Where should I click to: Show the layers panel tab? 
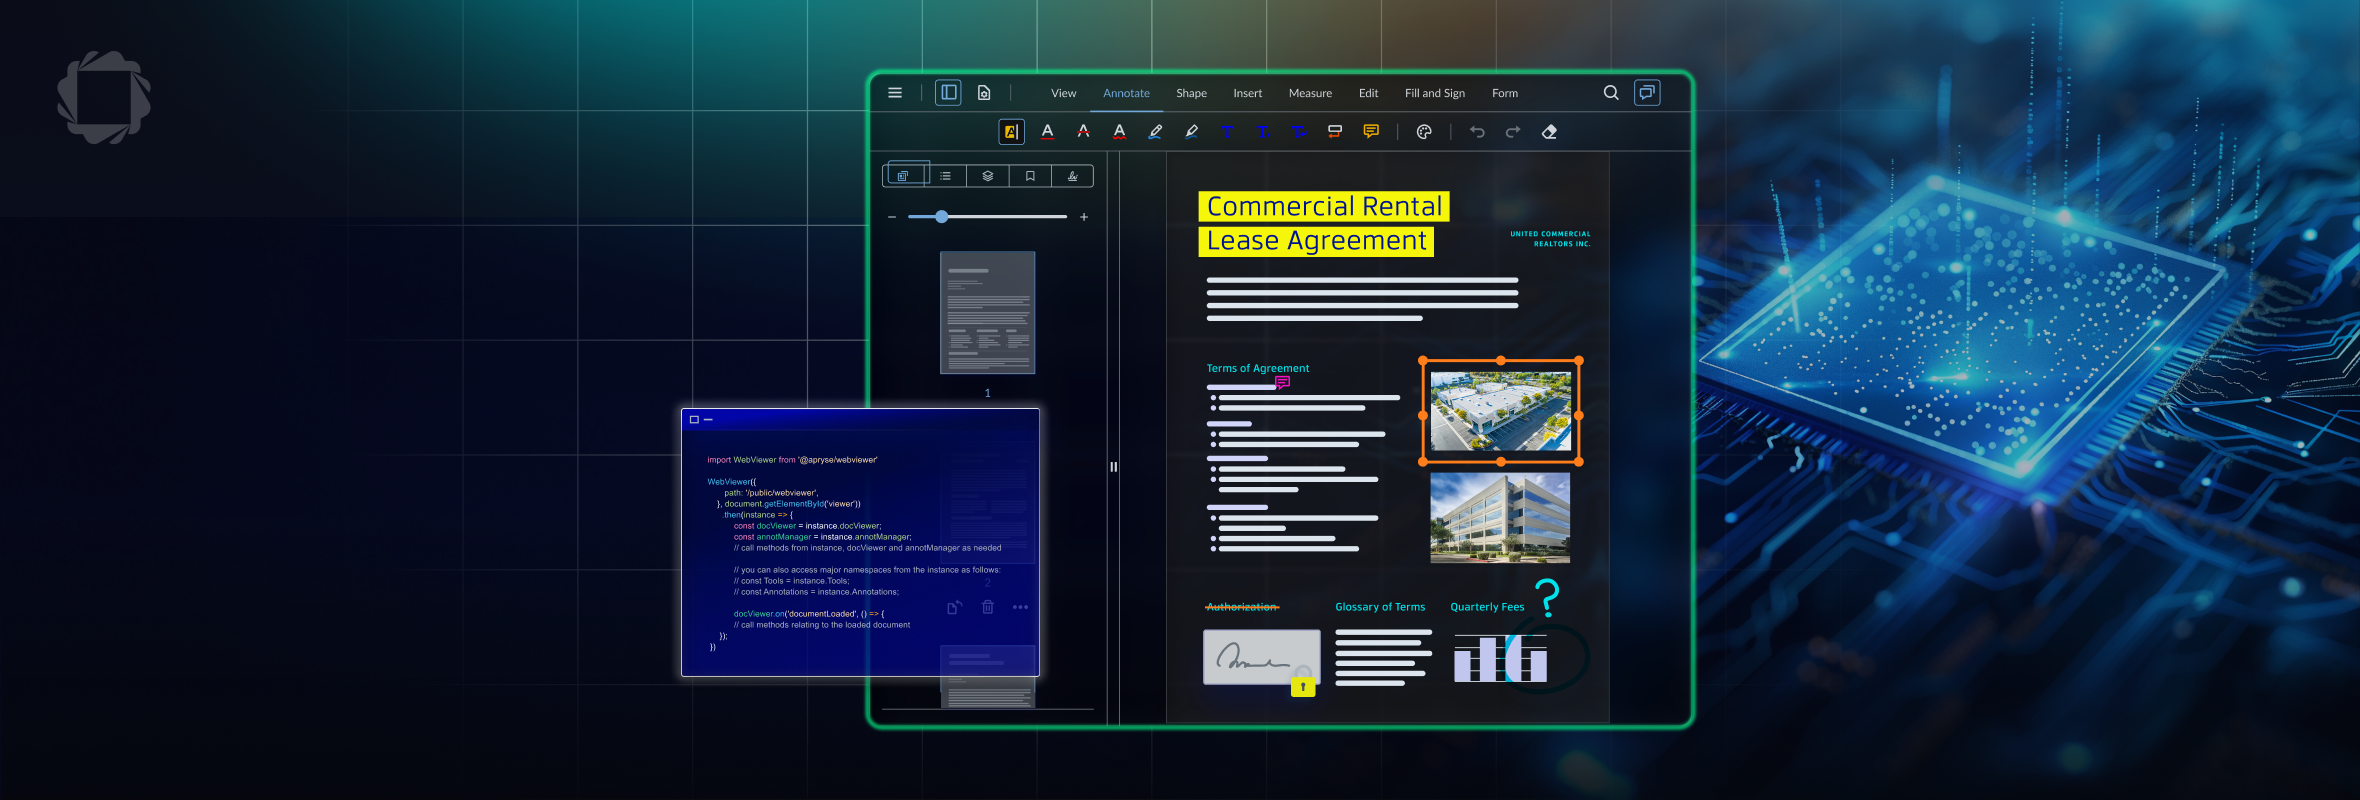tap(987, 176)
